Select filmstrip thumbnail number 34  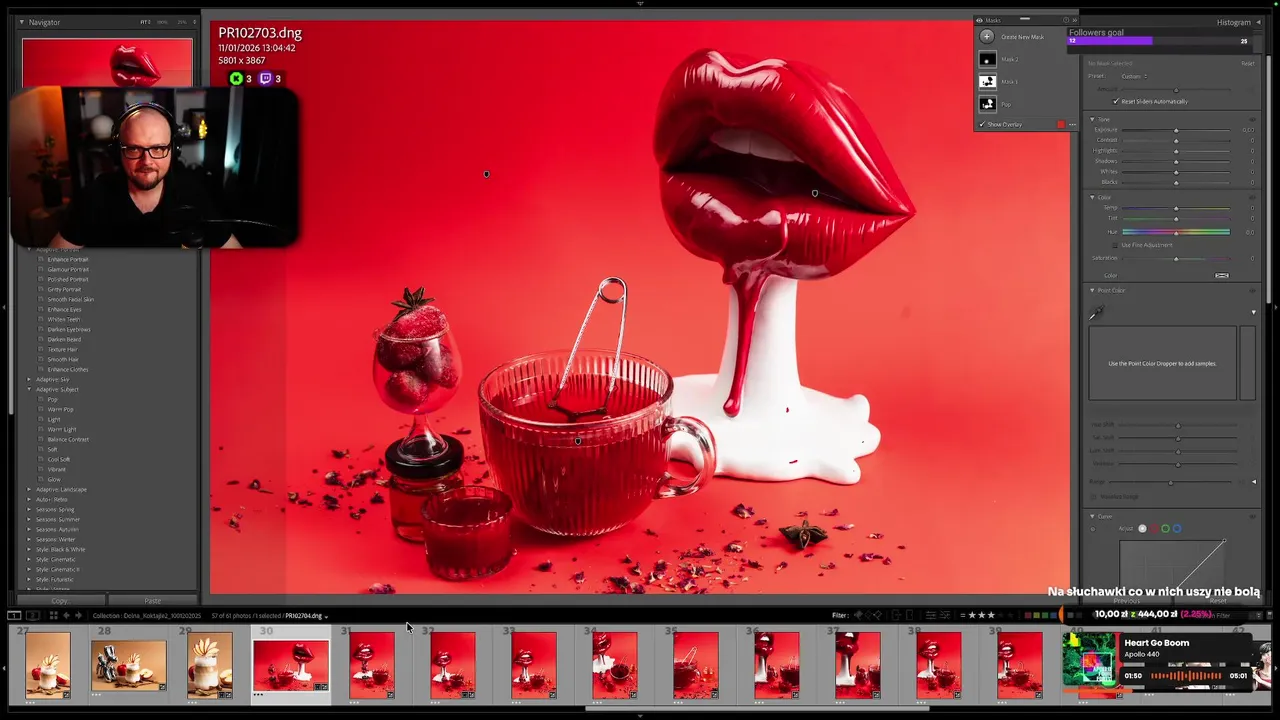(x=614, y=666)
